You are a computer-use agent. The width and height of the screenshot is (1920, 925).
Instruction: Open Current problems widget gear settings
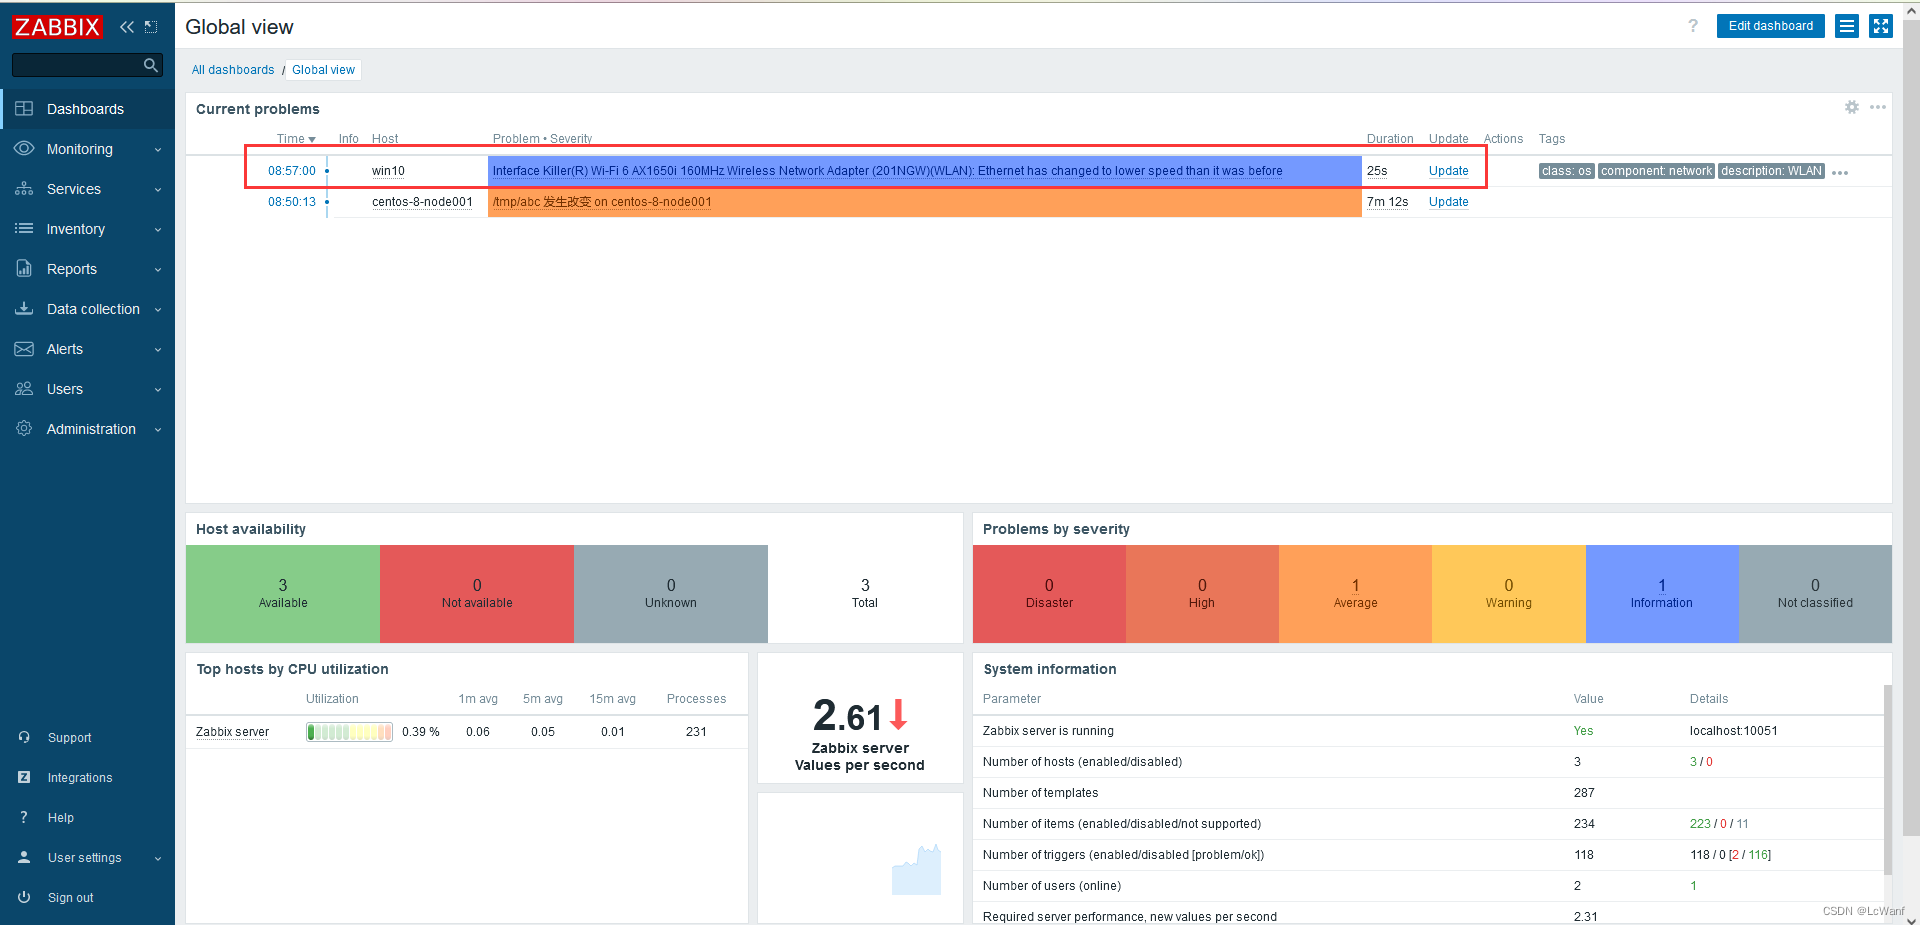1852,107
